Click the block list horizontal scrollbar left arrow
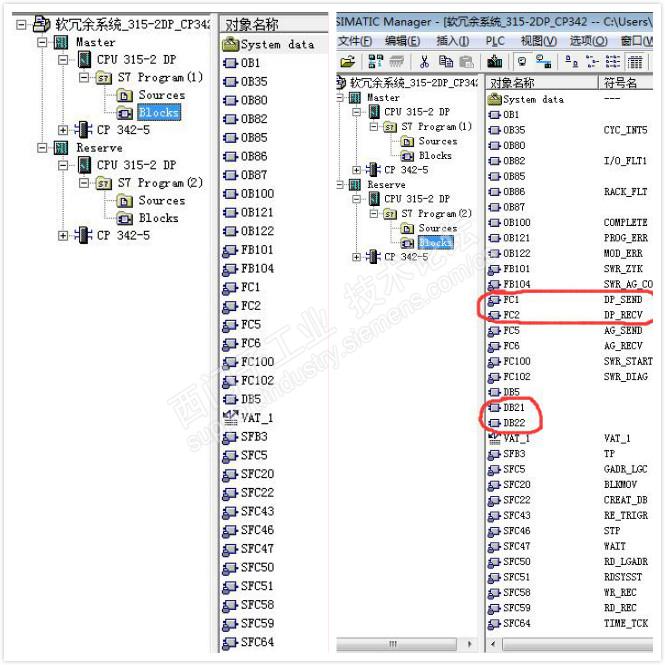 coord(493,644)
